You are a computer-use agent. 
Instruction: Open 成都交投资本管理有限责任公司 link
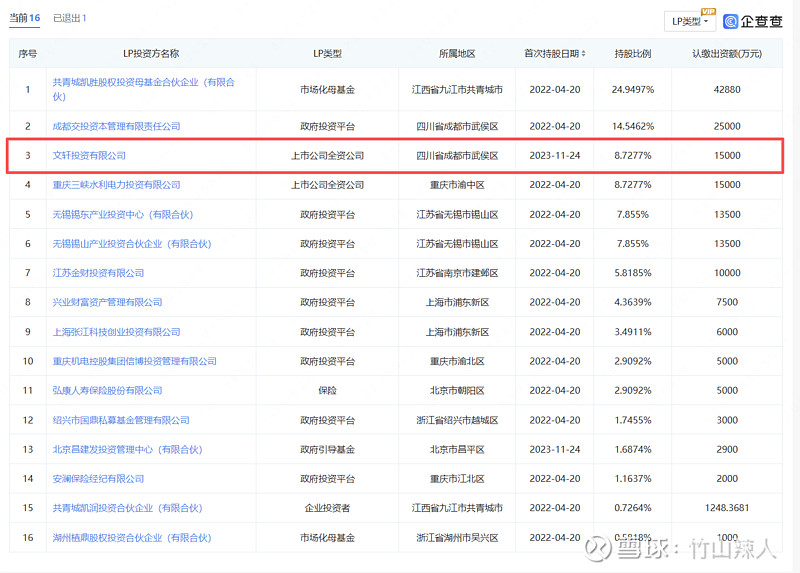[116, 127]
